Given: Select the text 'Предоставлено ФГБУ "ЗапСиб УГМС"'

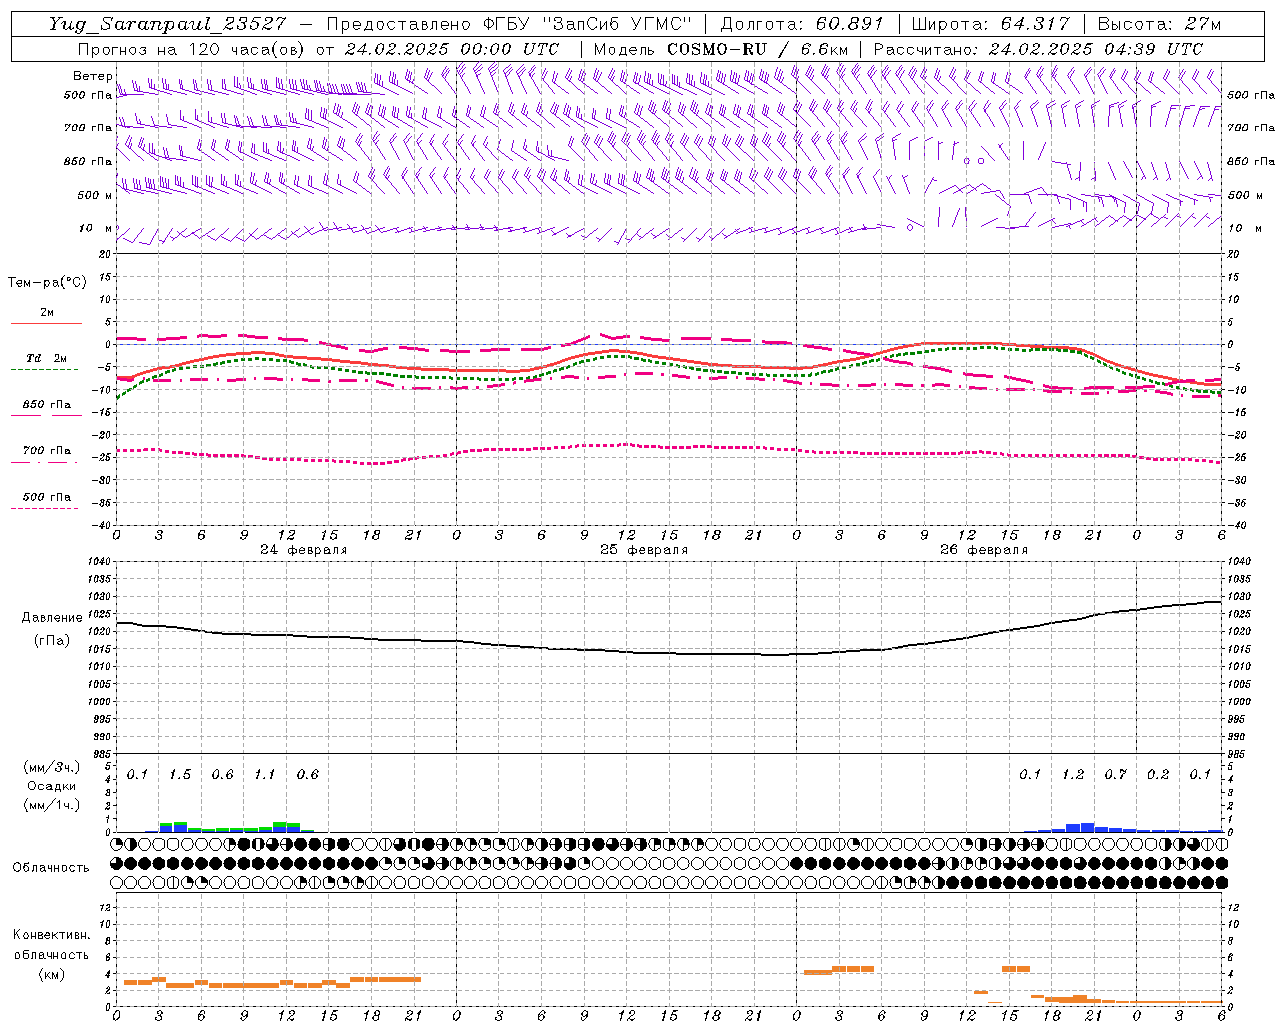Looking at the screenshot, I should (x=510, y=24).
